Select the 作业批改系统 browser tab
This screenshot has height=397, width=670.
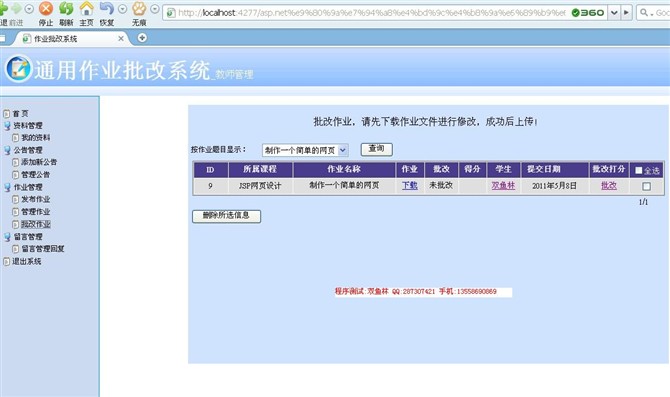pos(71,39)
